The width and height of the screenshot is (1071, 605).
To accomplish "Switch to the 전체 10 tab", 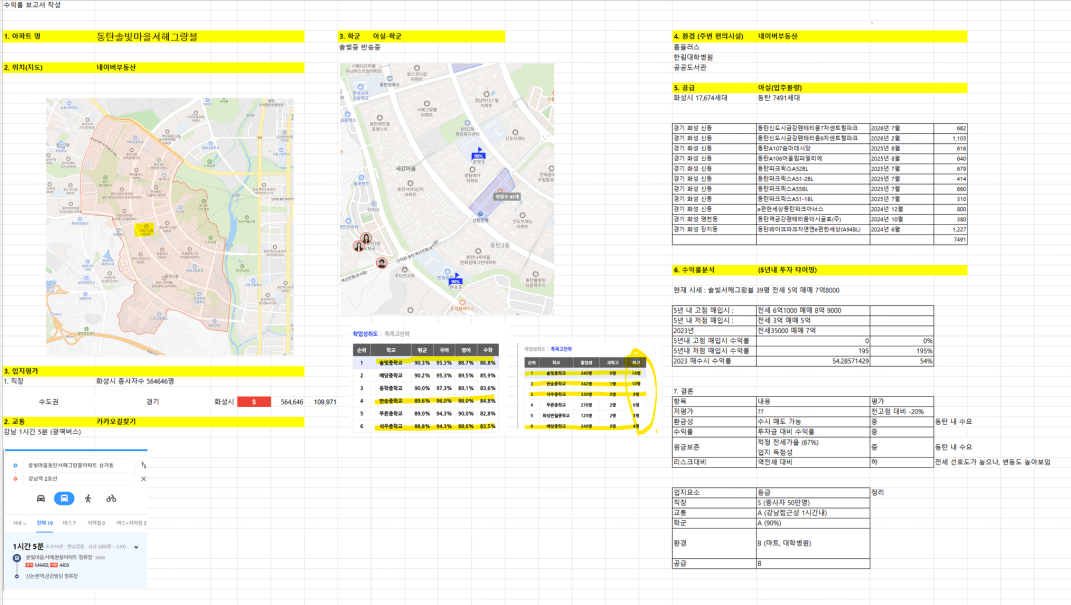I will coord(44,523).
